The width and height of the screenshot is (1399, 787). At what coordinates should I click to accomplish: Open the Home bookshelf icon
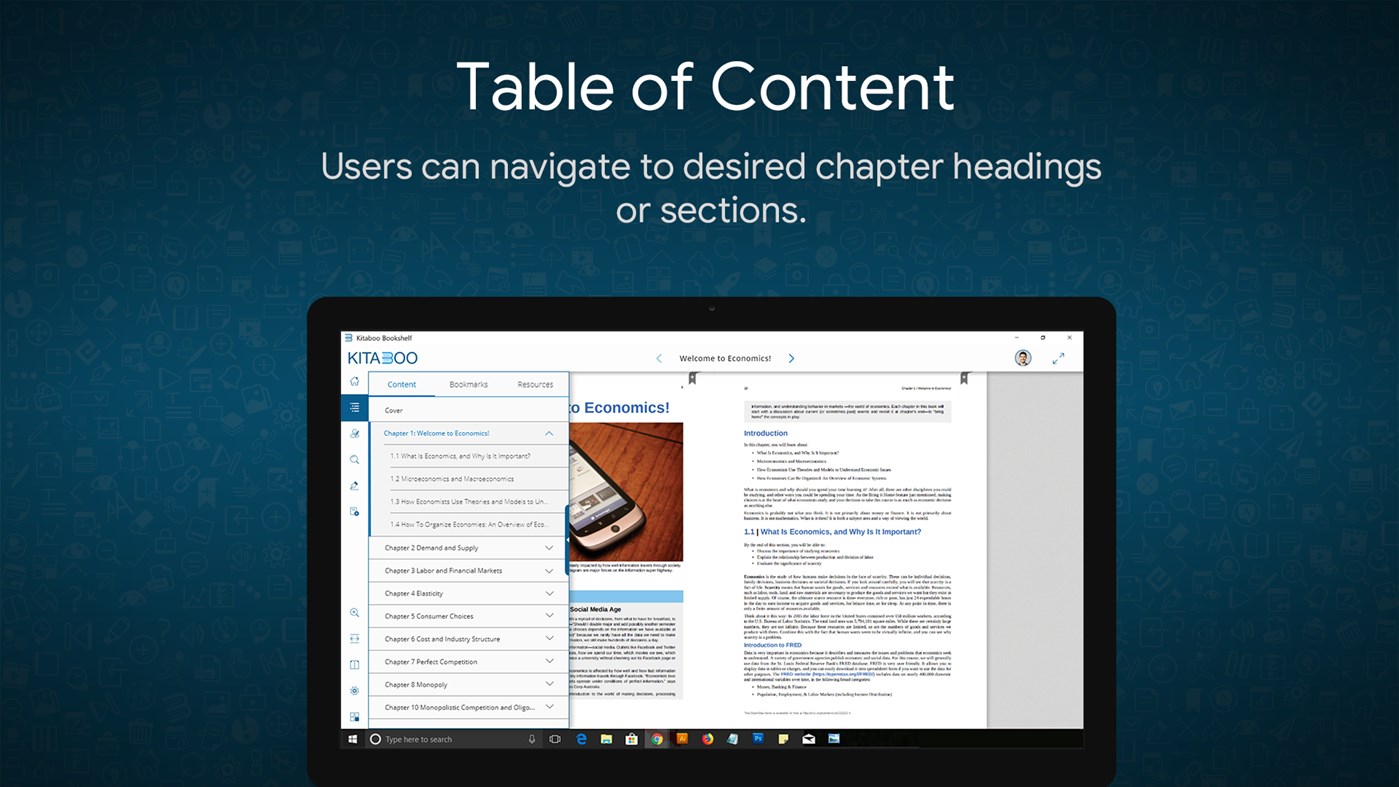pos(354,381)
